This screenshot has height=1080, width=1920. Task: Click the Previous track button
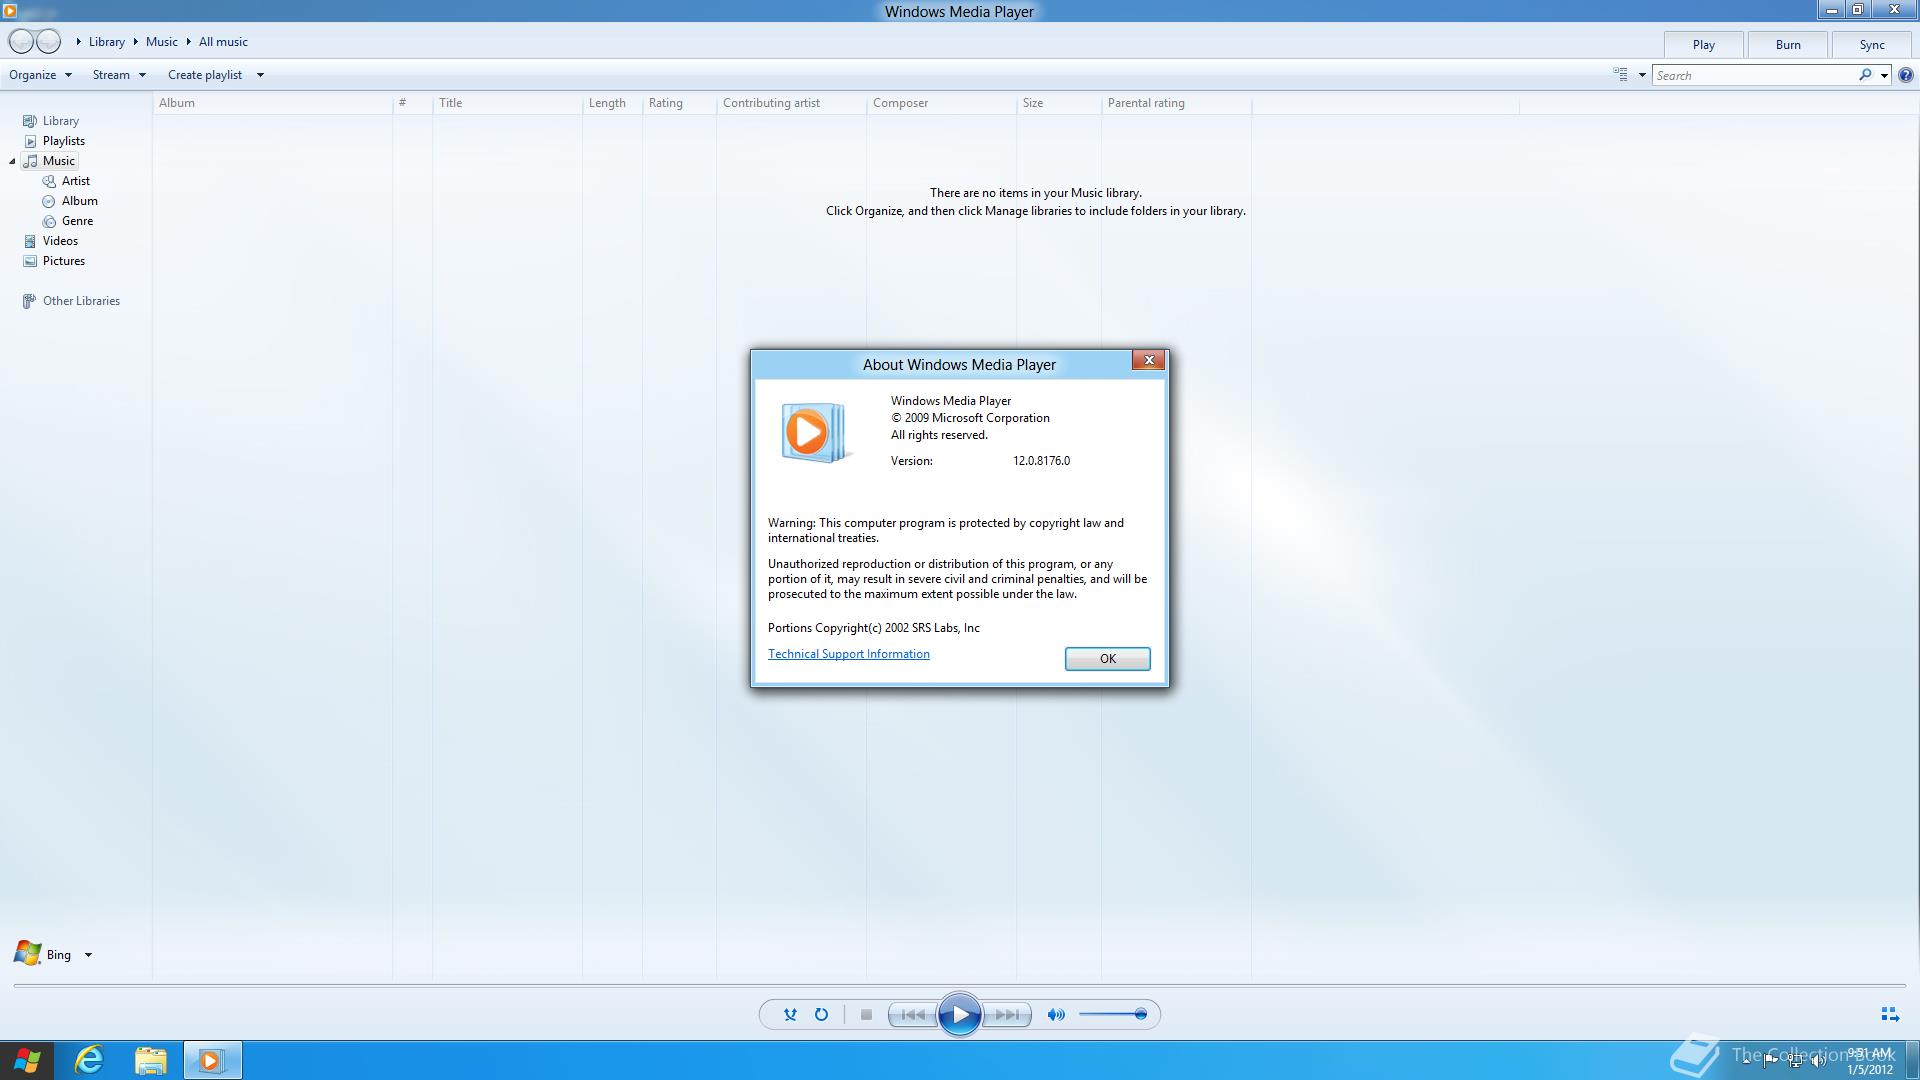click(913, 1014)
